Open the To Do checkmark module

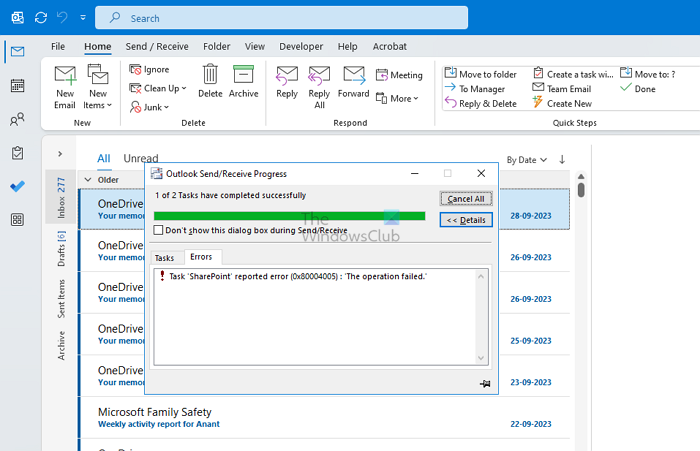(17, 186)
